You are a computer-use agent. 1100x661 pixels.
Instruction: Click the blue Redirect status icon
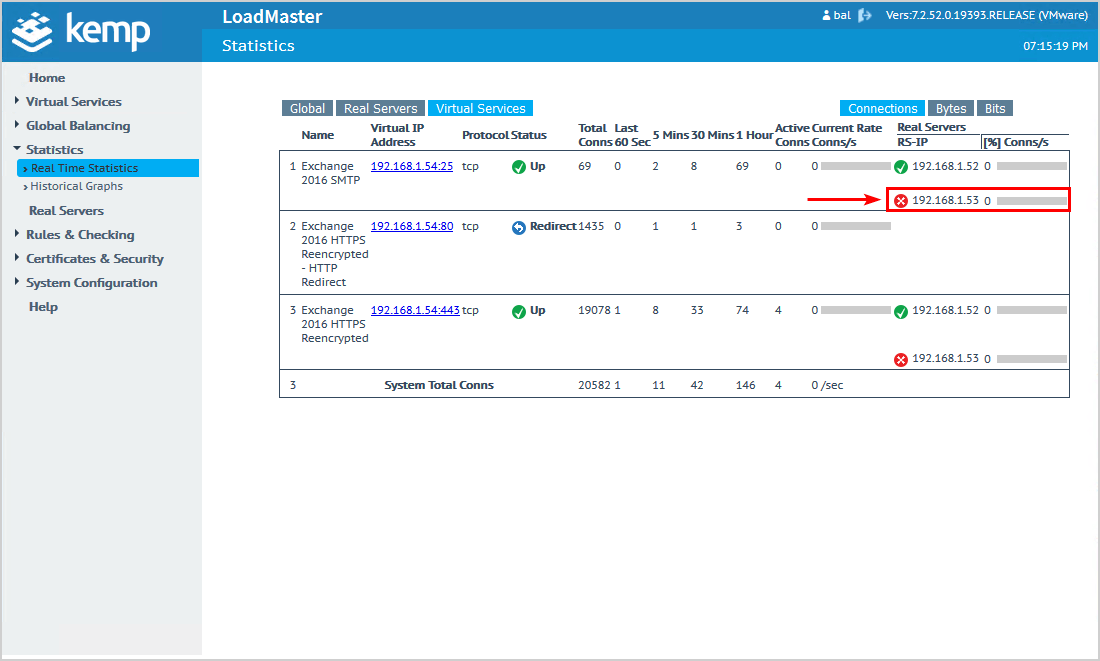tap(518, 227)
